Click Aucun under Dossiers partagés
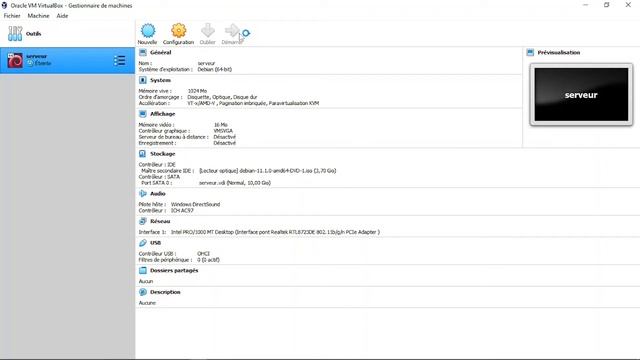Screen dimensions: 640x360 [146, 281]
